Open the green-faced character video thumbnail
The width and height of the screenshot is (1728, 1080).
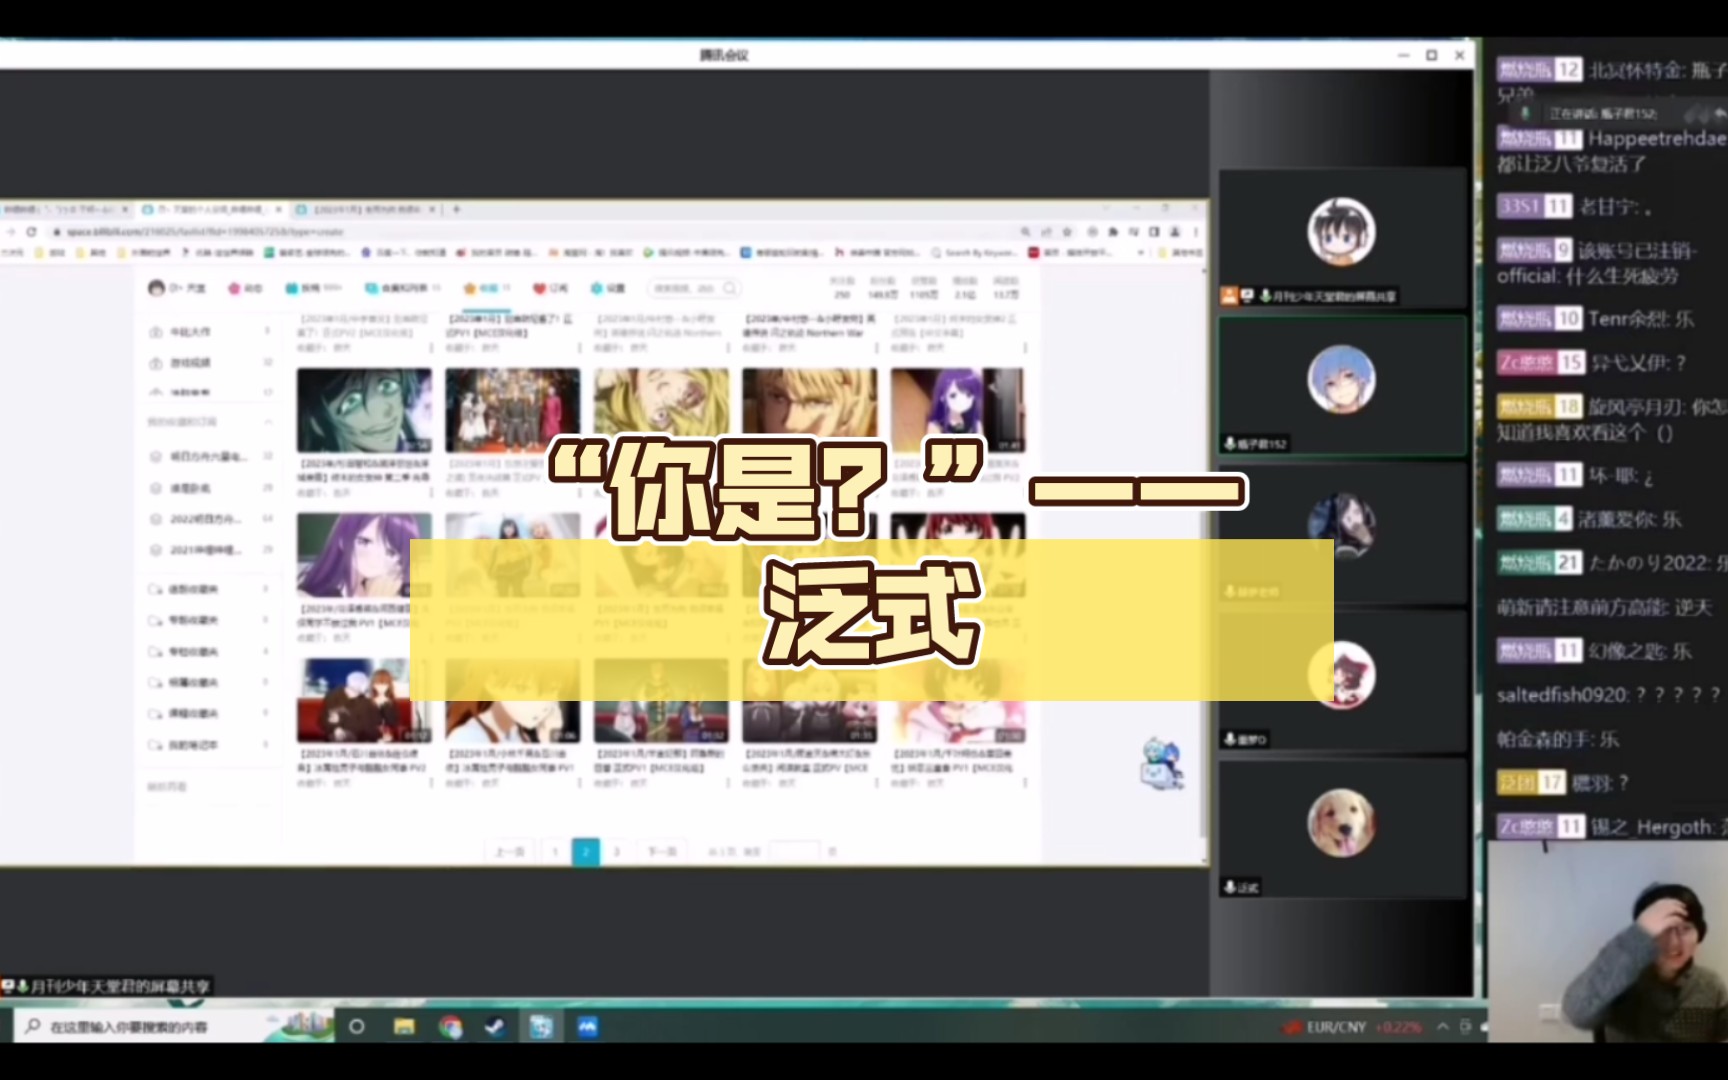click(x=364, y=410)
